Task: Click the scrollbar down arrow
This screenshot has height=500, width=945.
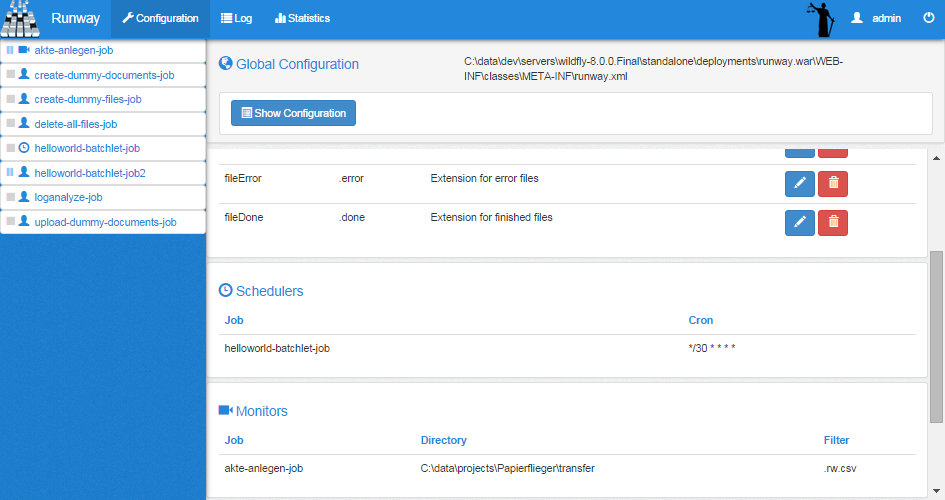Action: click(x=937, y=491)
